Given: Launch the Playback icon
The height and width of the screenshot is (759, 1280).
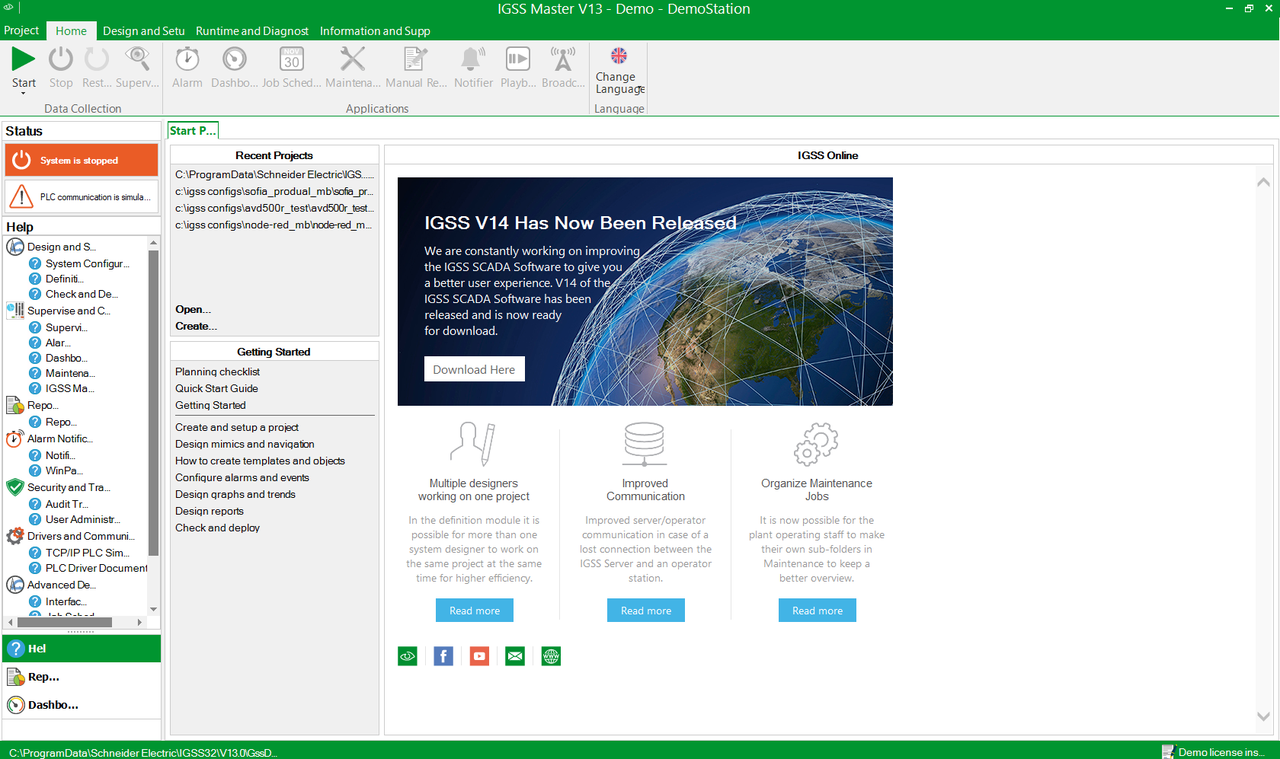Looking at the screenshot, I should click(x=518, y=59).
